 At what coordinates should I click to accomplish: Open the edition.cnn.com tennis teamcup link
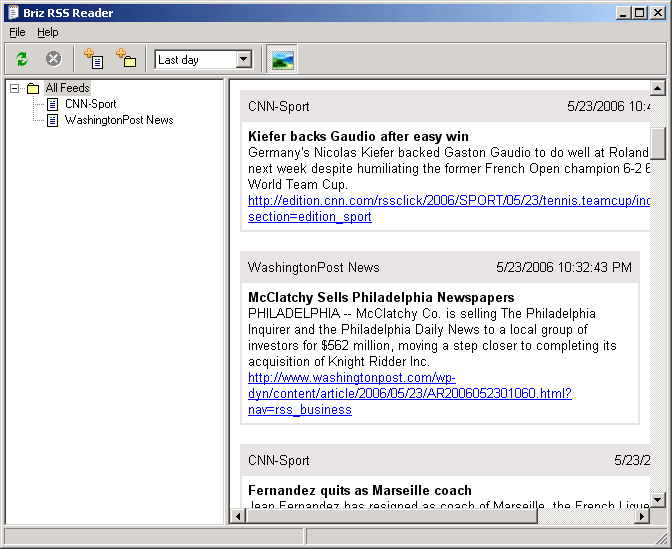449,208
